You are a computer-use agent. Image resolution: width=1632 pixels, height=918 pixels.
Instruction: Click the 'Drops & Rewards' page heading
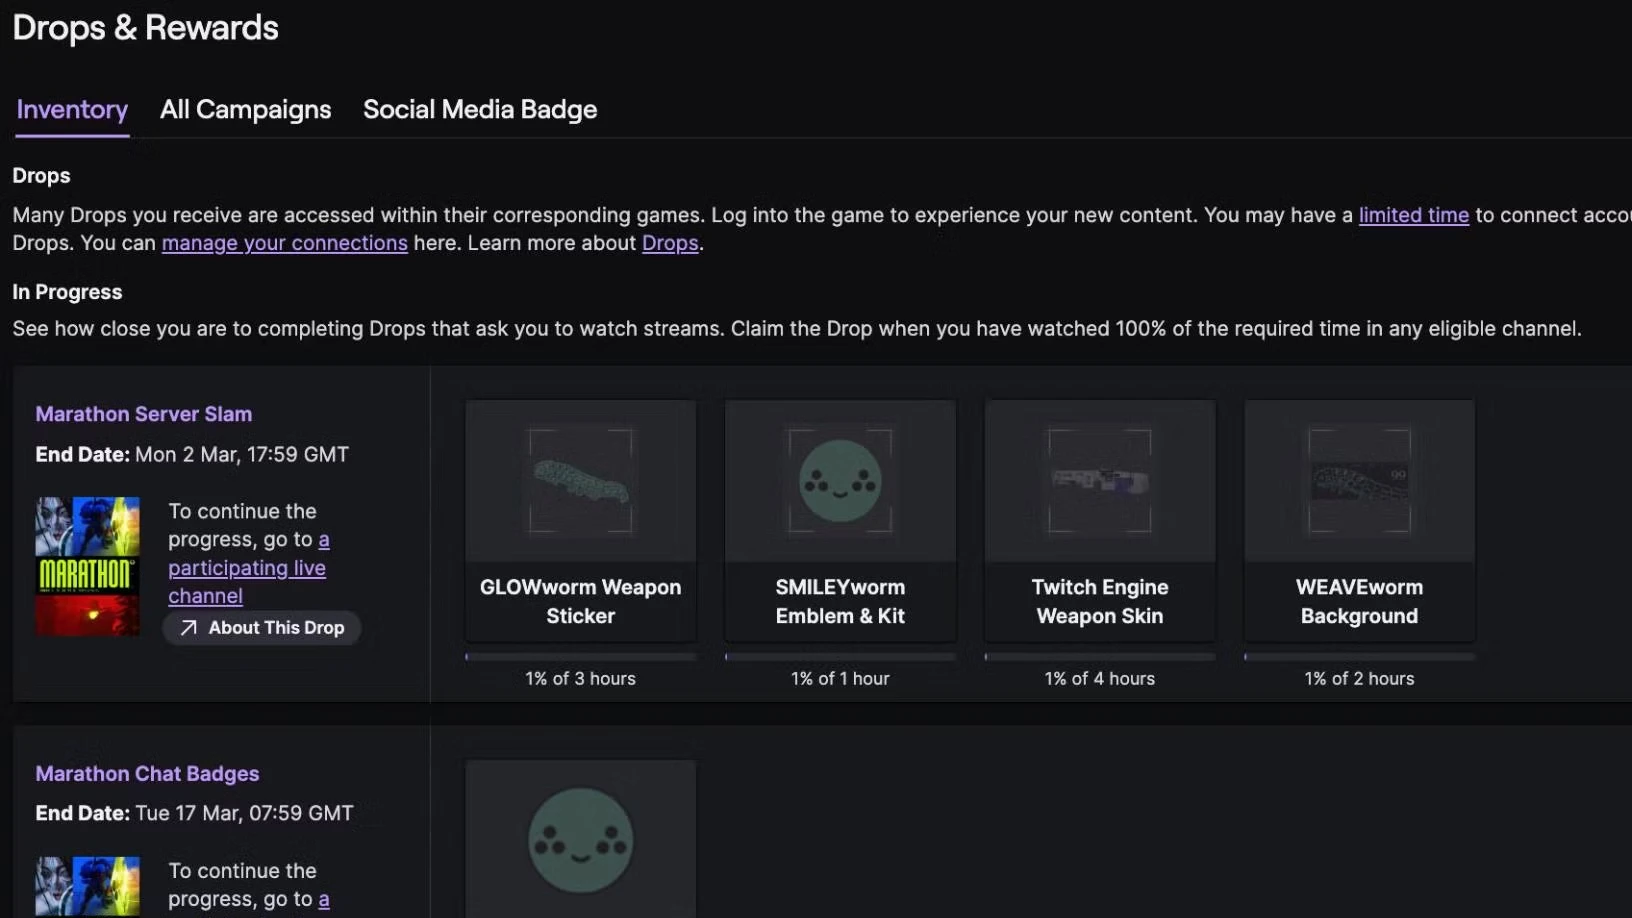[146, 28]
